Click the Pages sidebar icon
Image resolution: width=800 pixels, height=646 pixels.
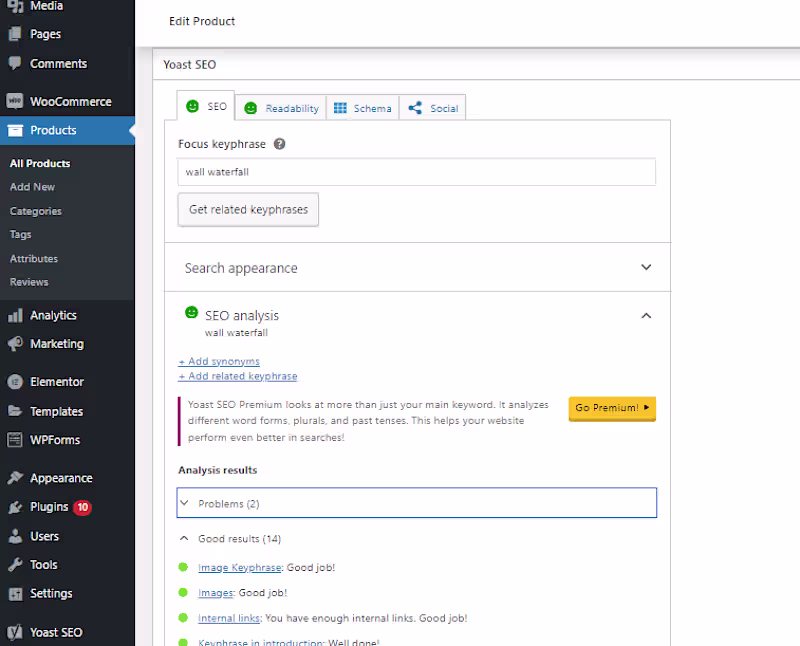click(x=15, y=34)
